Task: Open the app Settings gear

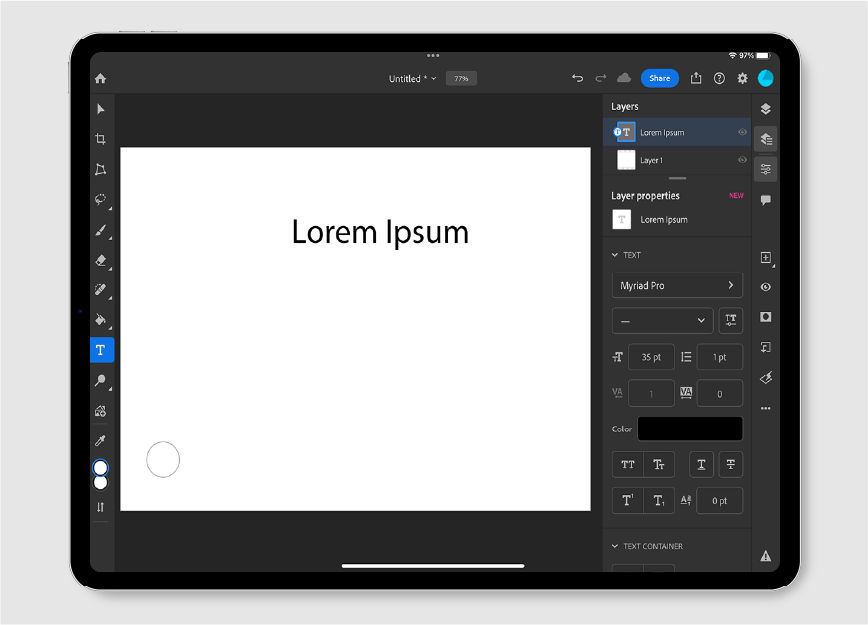Action: [742, 78]
